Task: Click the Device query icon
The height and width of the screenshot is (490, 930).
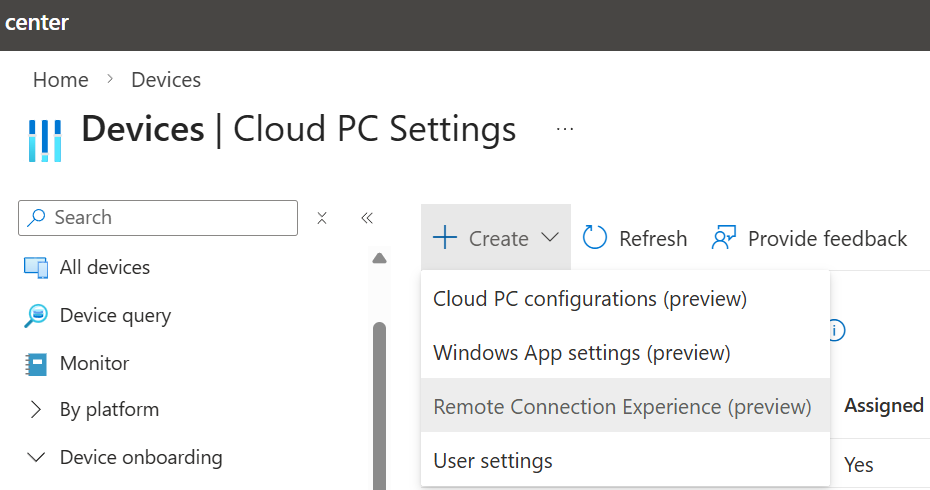Action: coord(36,316)
